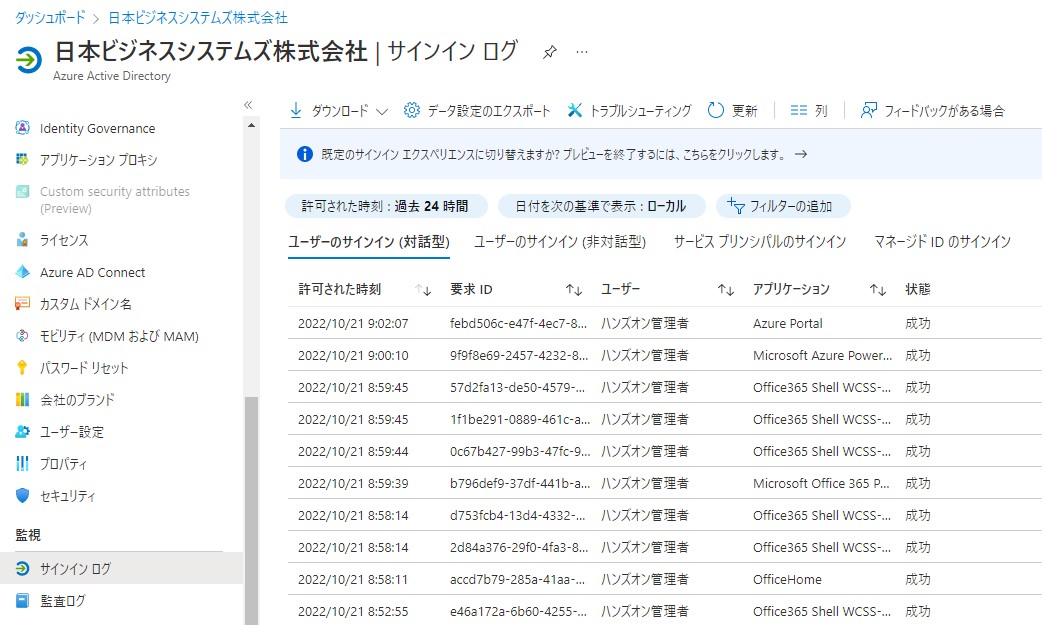Click the 更新 refresh icon

716,110
